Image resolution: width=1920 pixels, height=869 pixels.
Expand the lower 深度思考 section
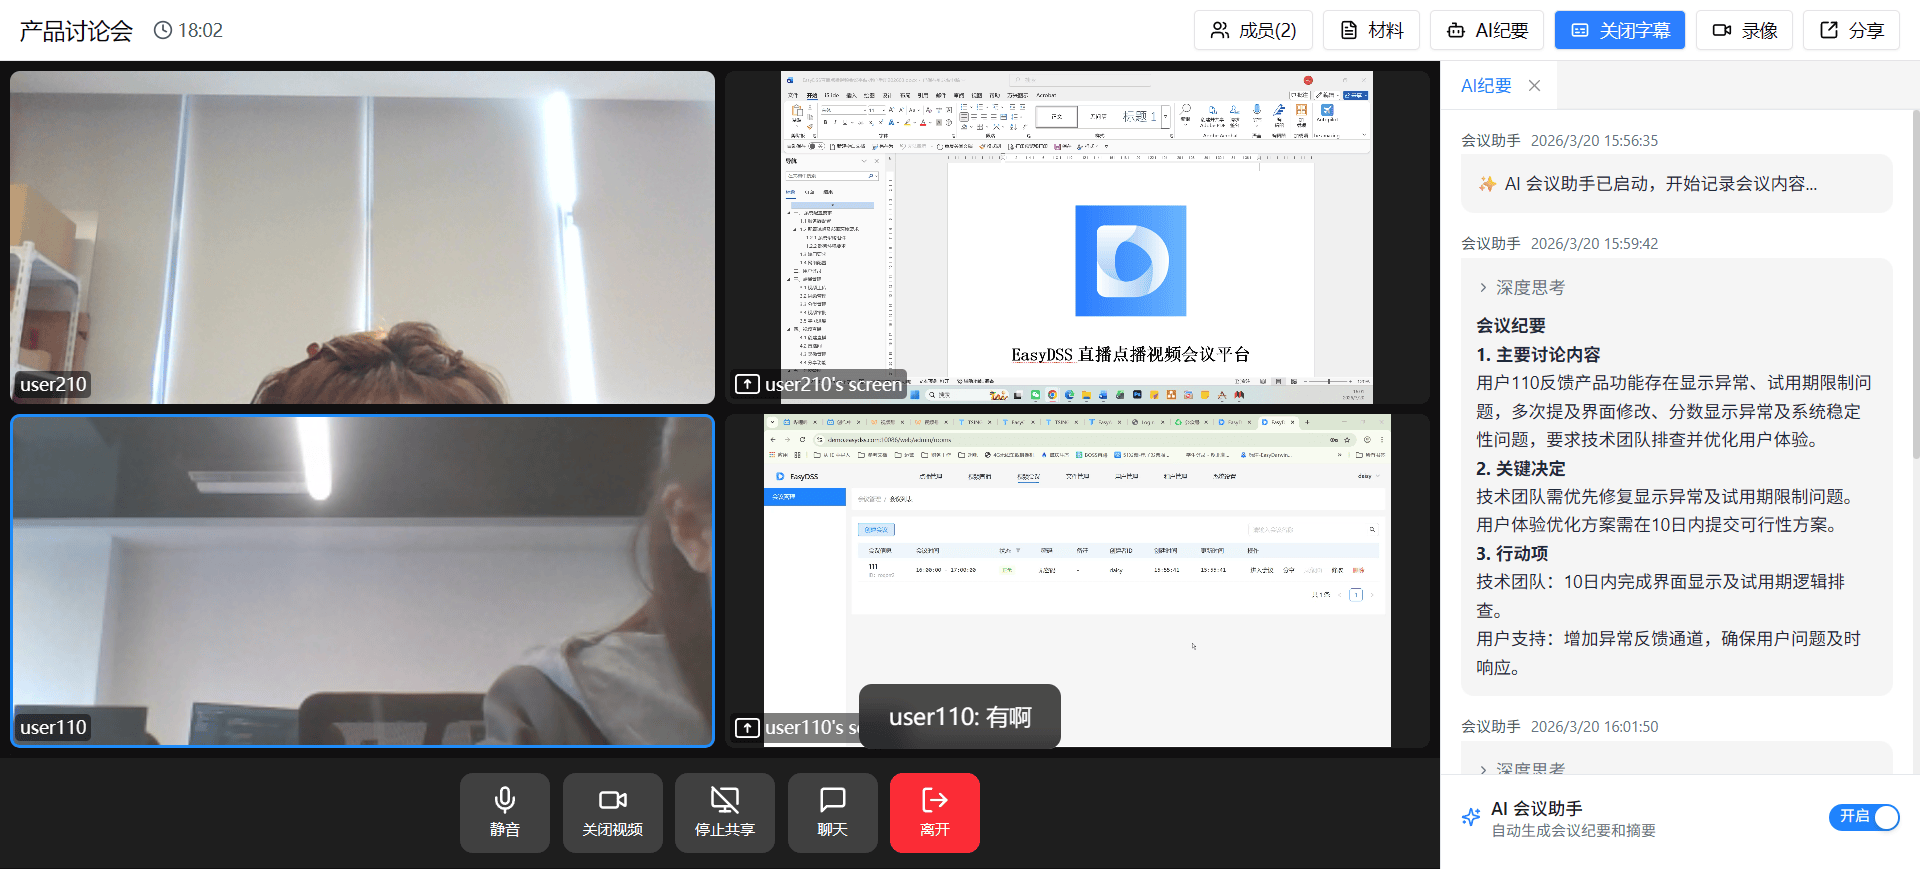(x=1520, y=768)
